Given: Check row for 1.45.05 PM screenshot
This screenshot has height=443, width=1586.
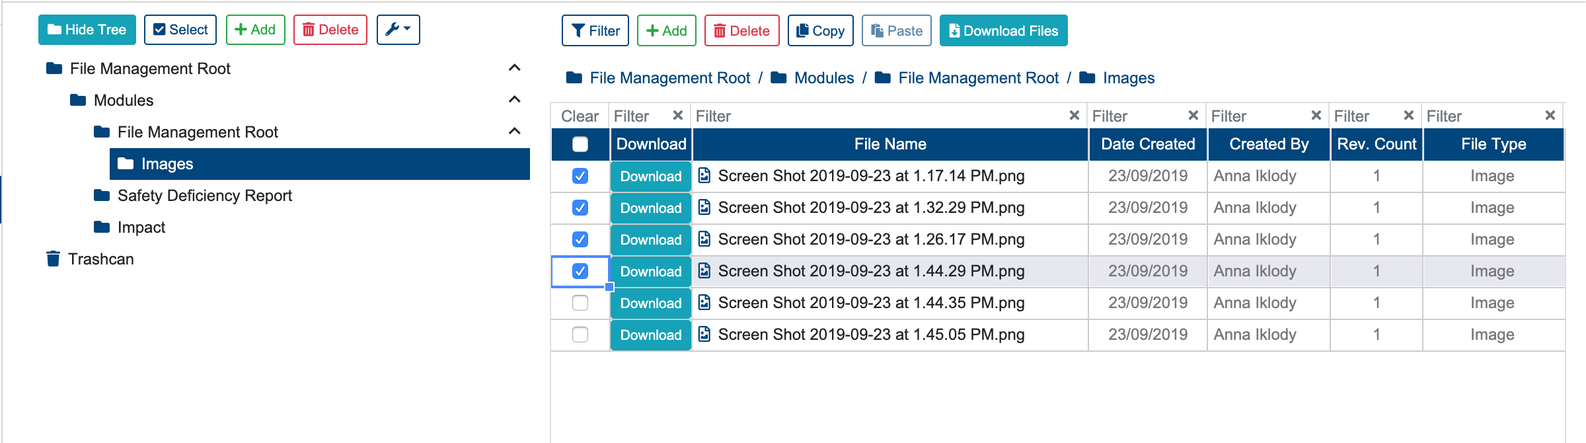Looking at the screenshot, I should click(x=580, y=335).
